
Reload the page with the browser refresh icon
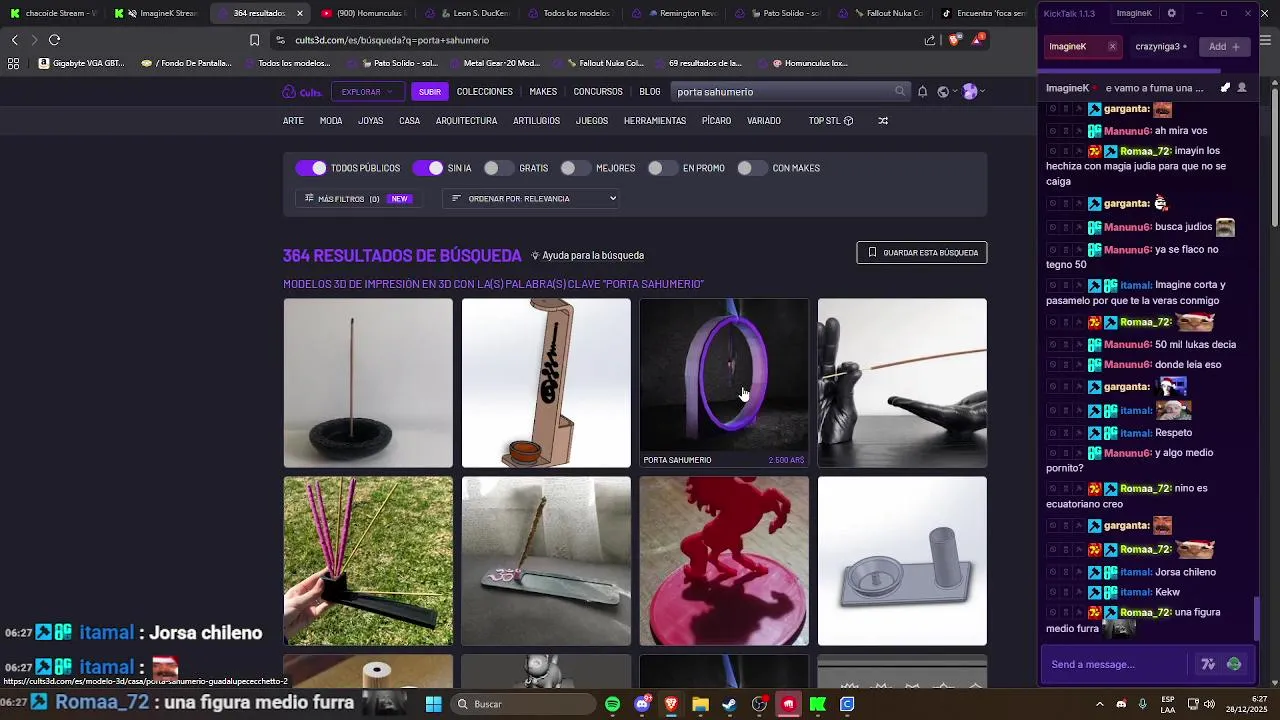[x=54, y=40]
